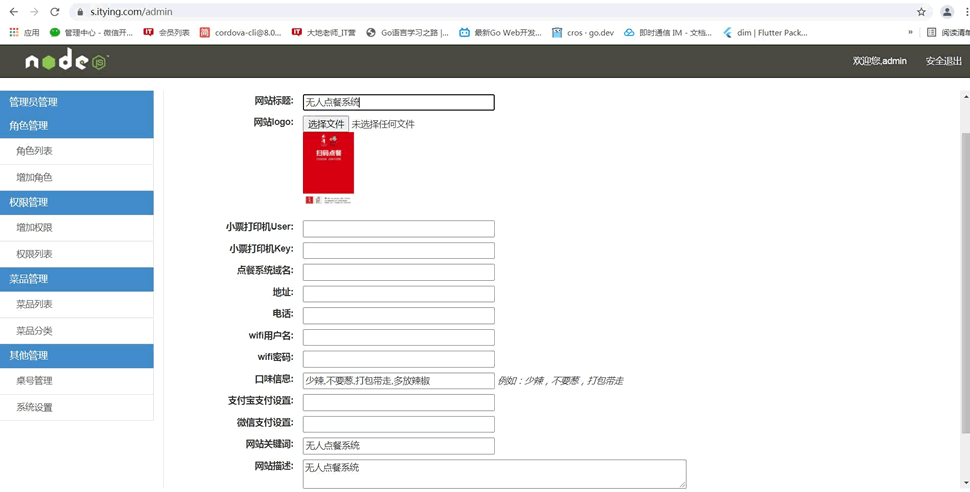Open the 大地老师_IT营 bookmark
Image resolution: width=970 pixels, height=492 pixels.
(x=324, y=33)
